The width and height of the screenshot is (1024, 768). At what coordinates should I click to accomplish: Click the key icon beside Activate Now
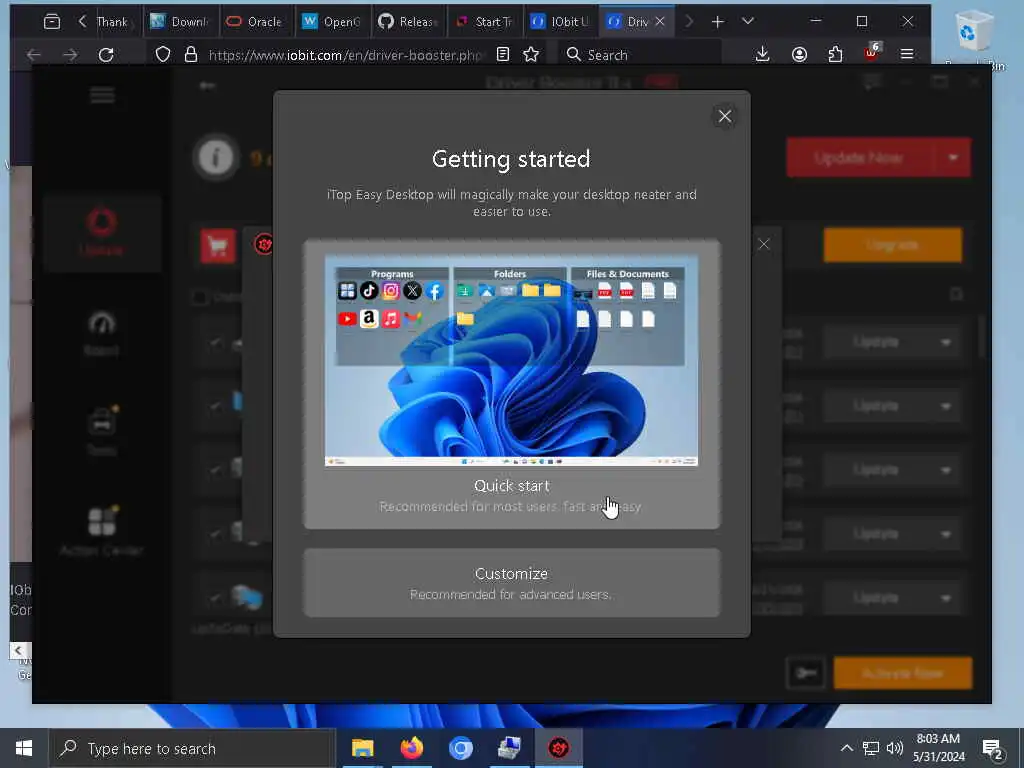tap(807, 673)
